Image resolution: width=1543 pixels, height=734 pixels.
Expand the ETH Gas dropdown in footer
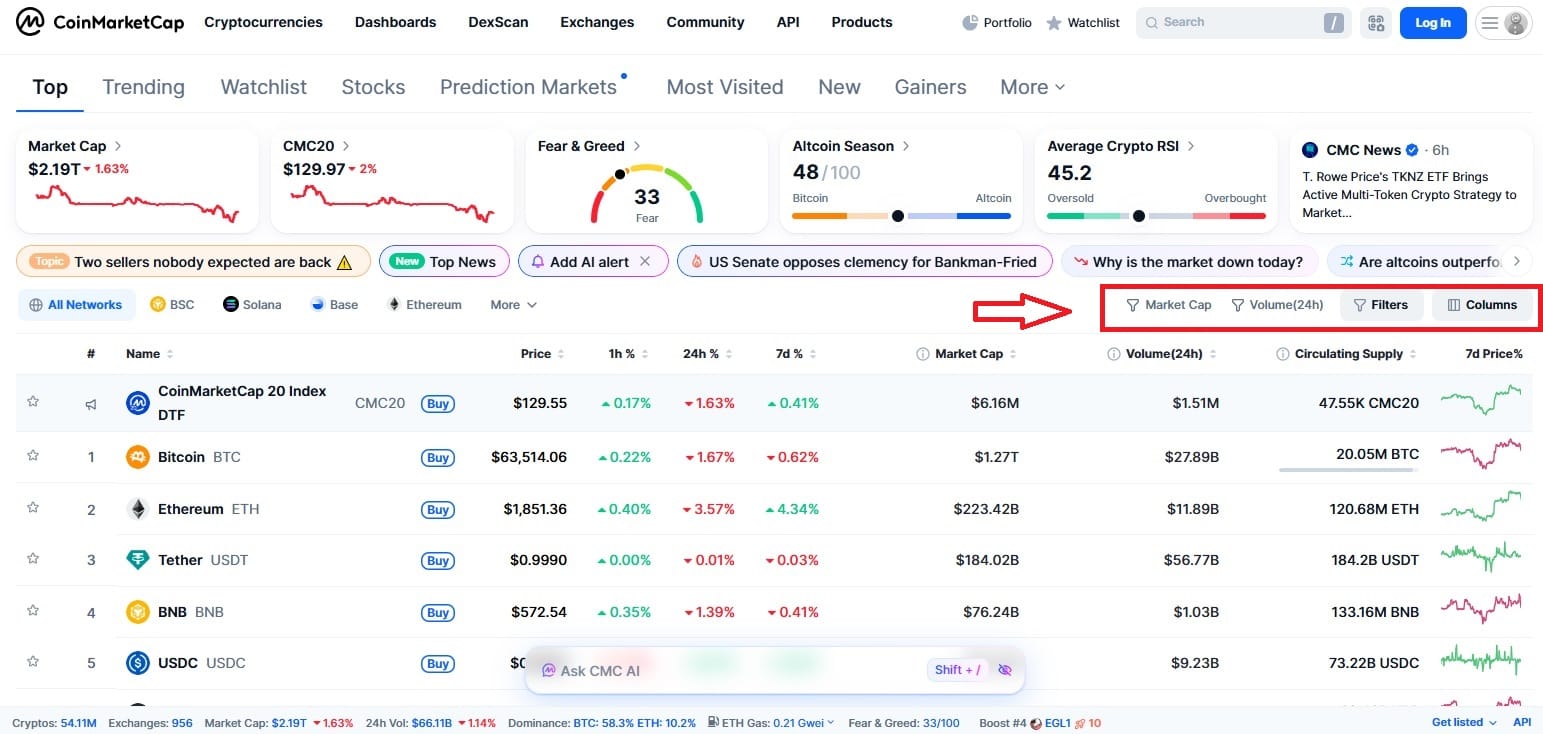[x=773, y=723]
